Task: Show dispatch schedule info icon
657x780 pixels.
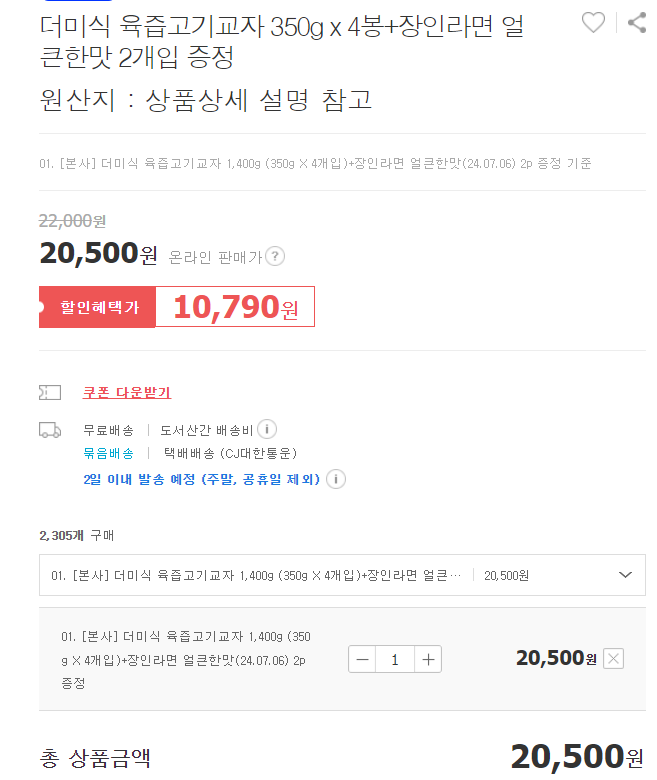Action: (336, 479)
